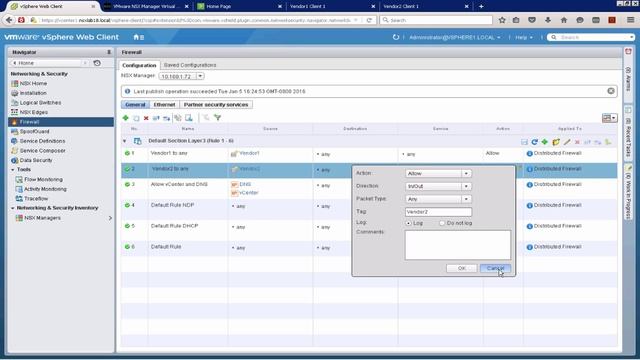Switch to Partner security services tab
This screenshot has height=360, width=640.
coord(216,105)
